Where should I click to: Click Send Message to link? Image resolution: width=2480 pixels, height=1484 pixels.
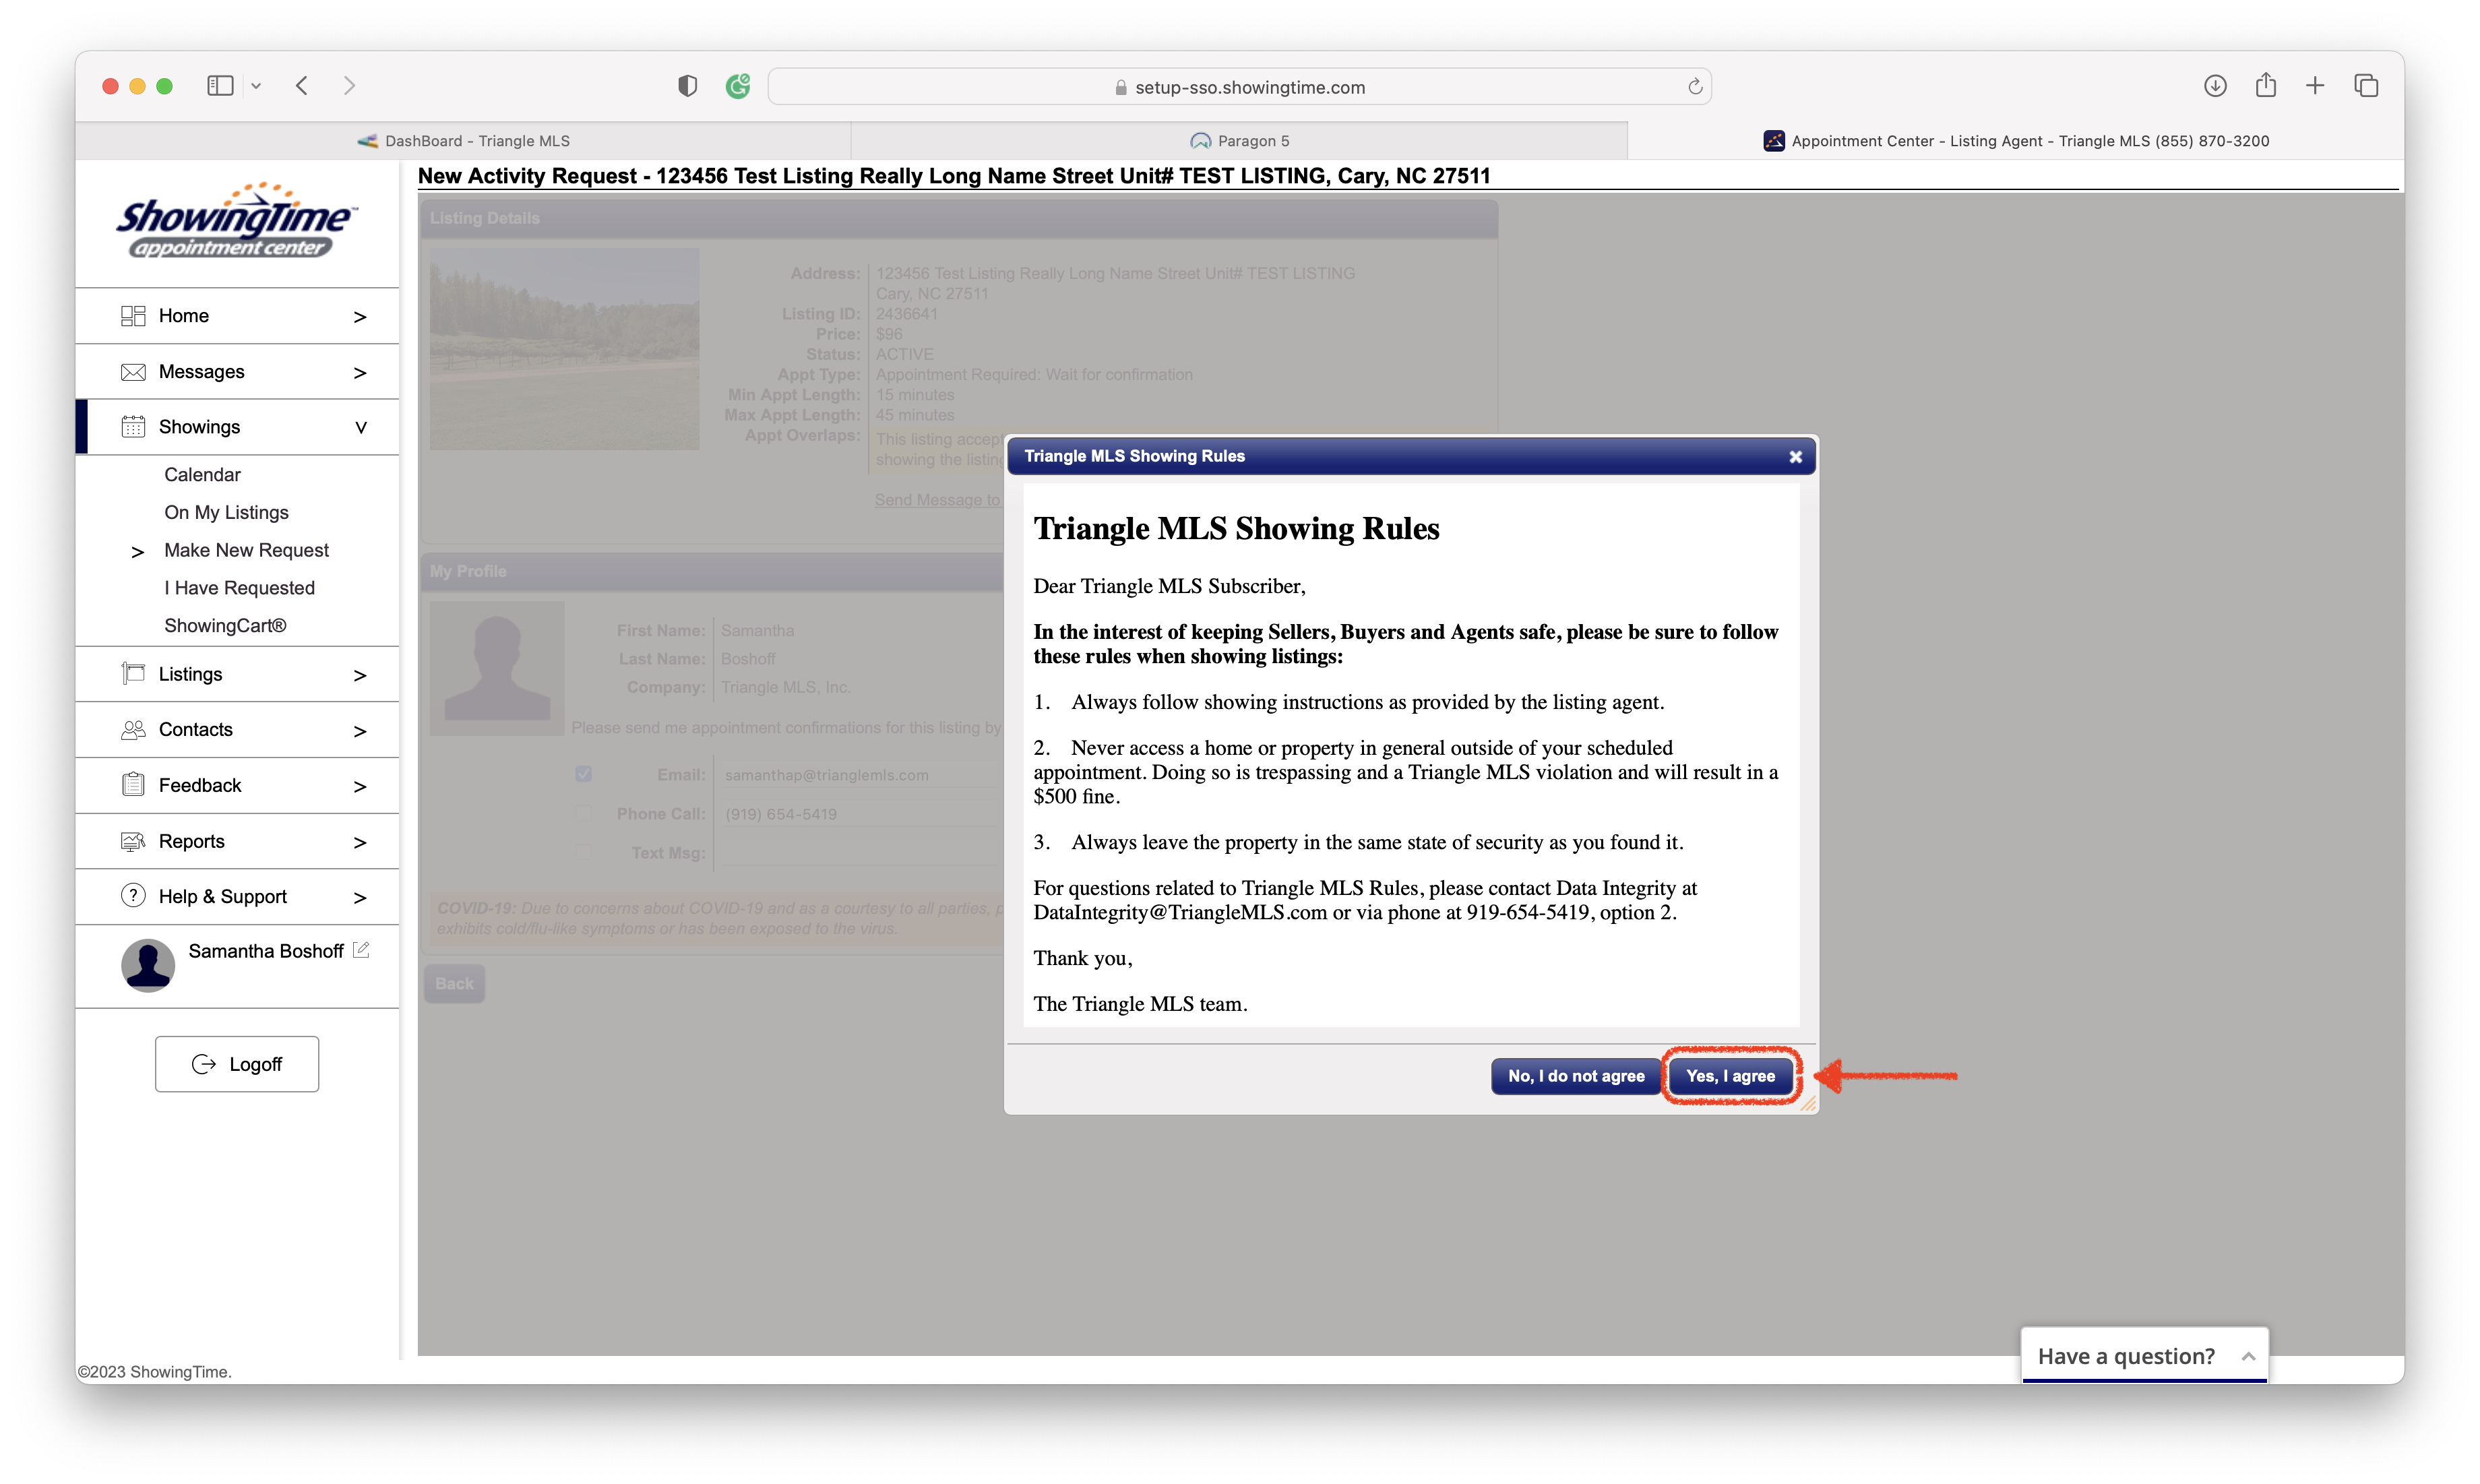click(937, 500)
